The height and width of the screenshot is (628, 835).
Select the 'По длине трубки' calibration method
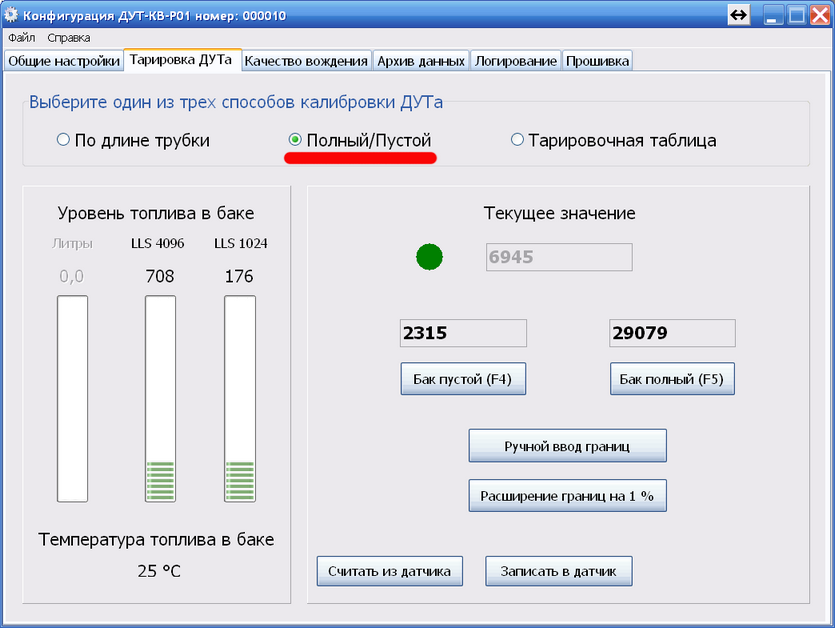tap(133, 141)
